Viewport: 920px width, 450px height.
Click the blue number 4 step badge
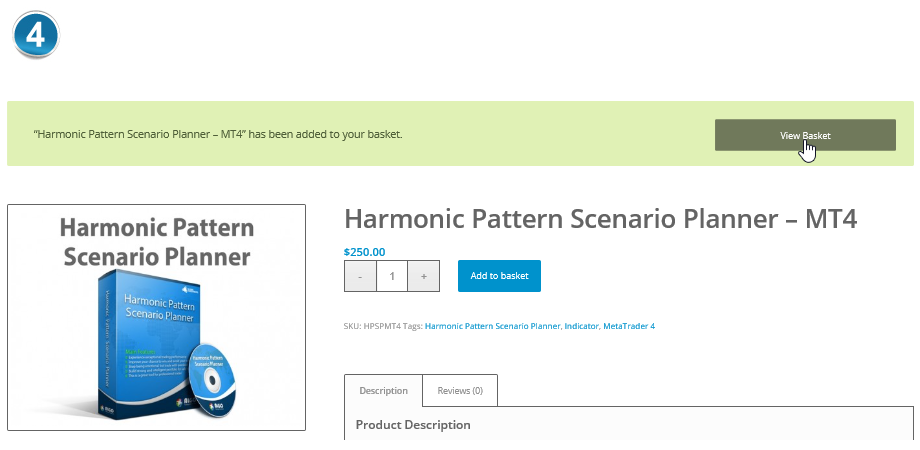pyautogui.click(x=36, y=35)
